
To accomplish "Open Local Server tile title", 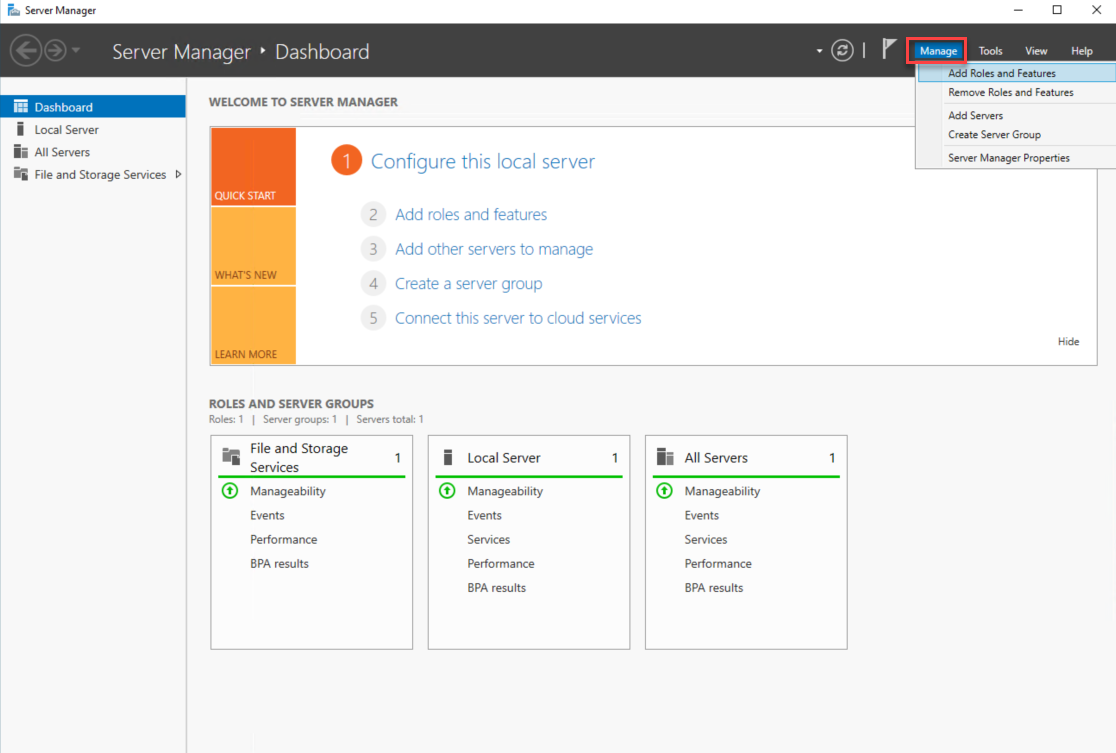I will coord(504,458).
